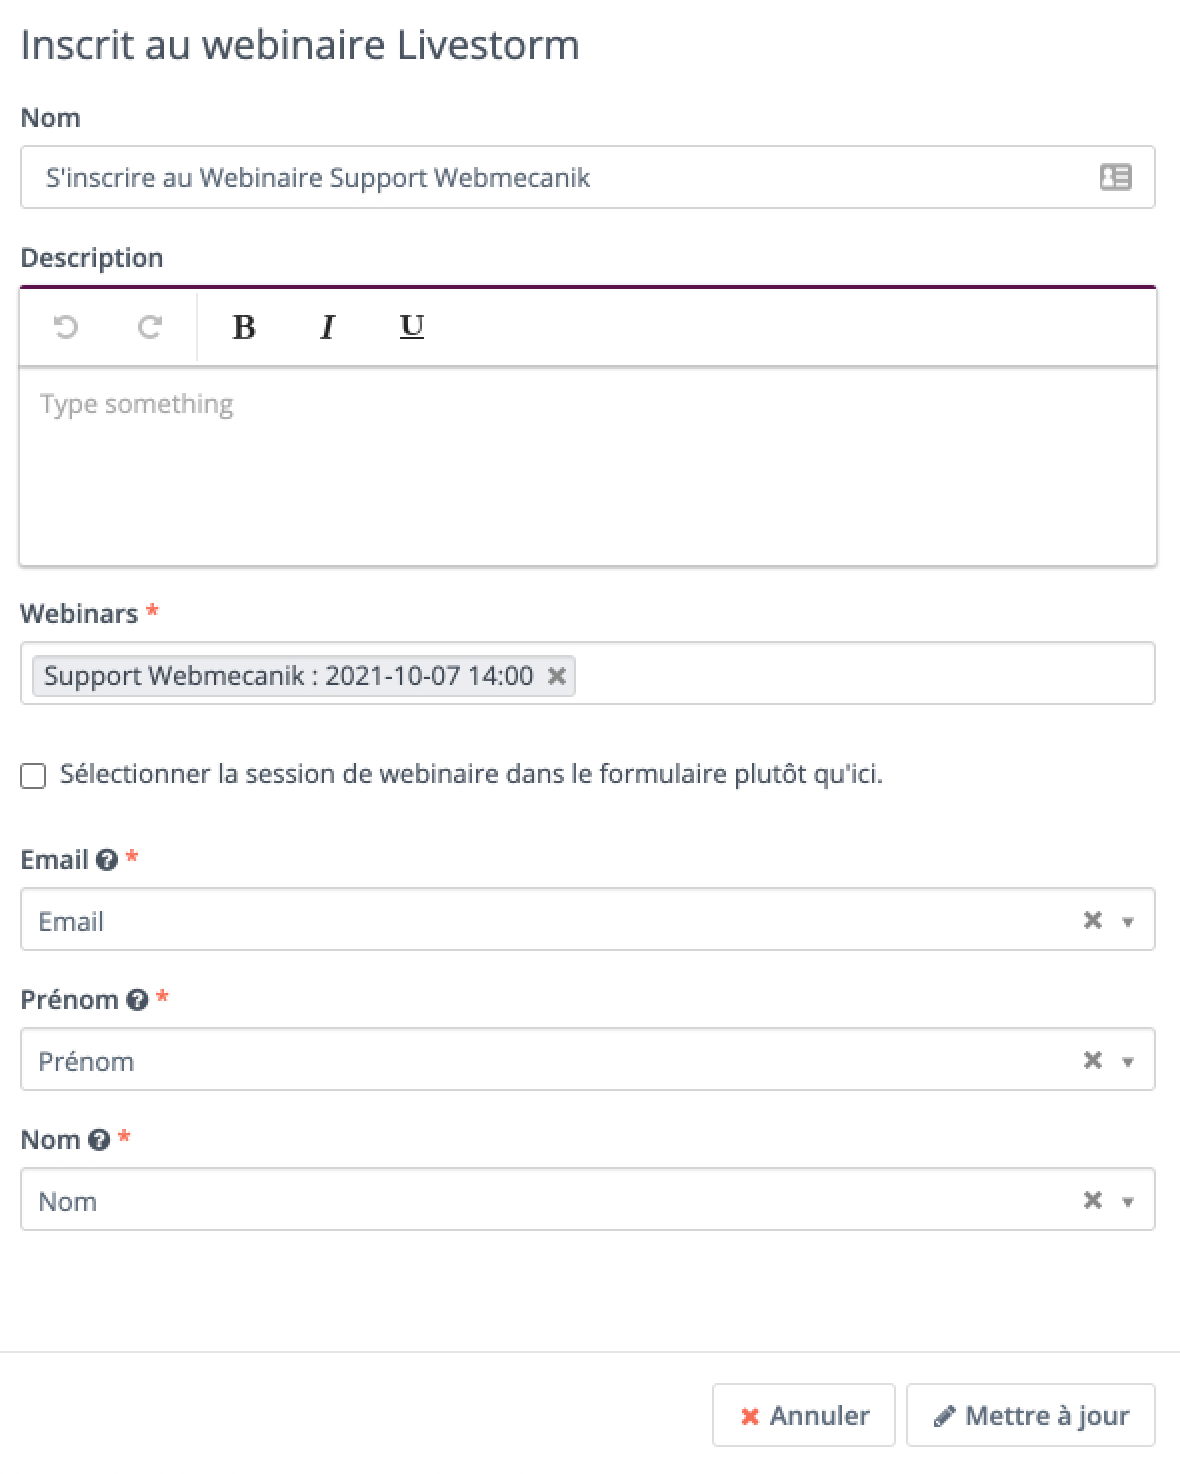The image size is (1180, 1474).
Task: Toggle italic formatting in description toolbar
Action: (x=327, y=327)
